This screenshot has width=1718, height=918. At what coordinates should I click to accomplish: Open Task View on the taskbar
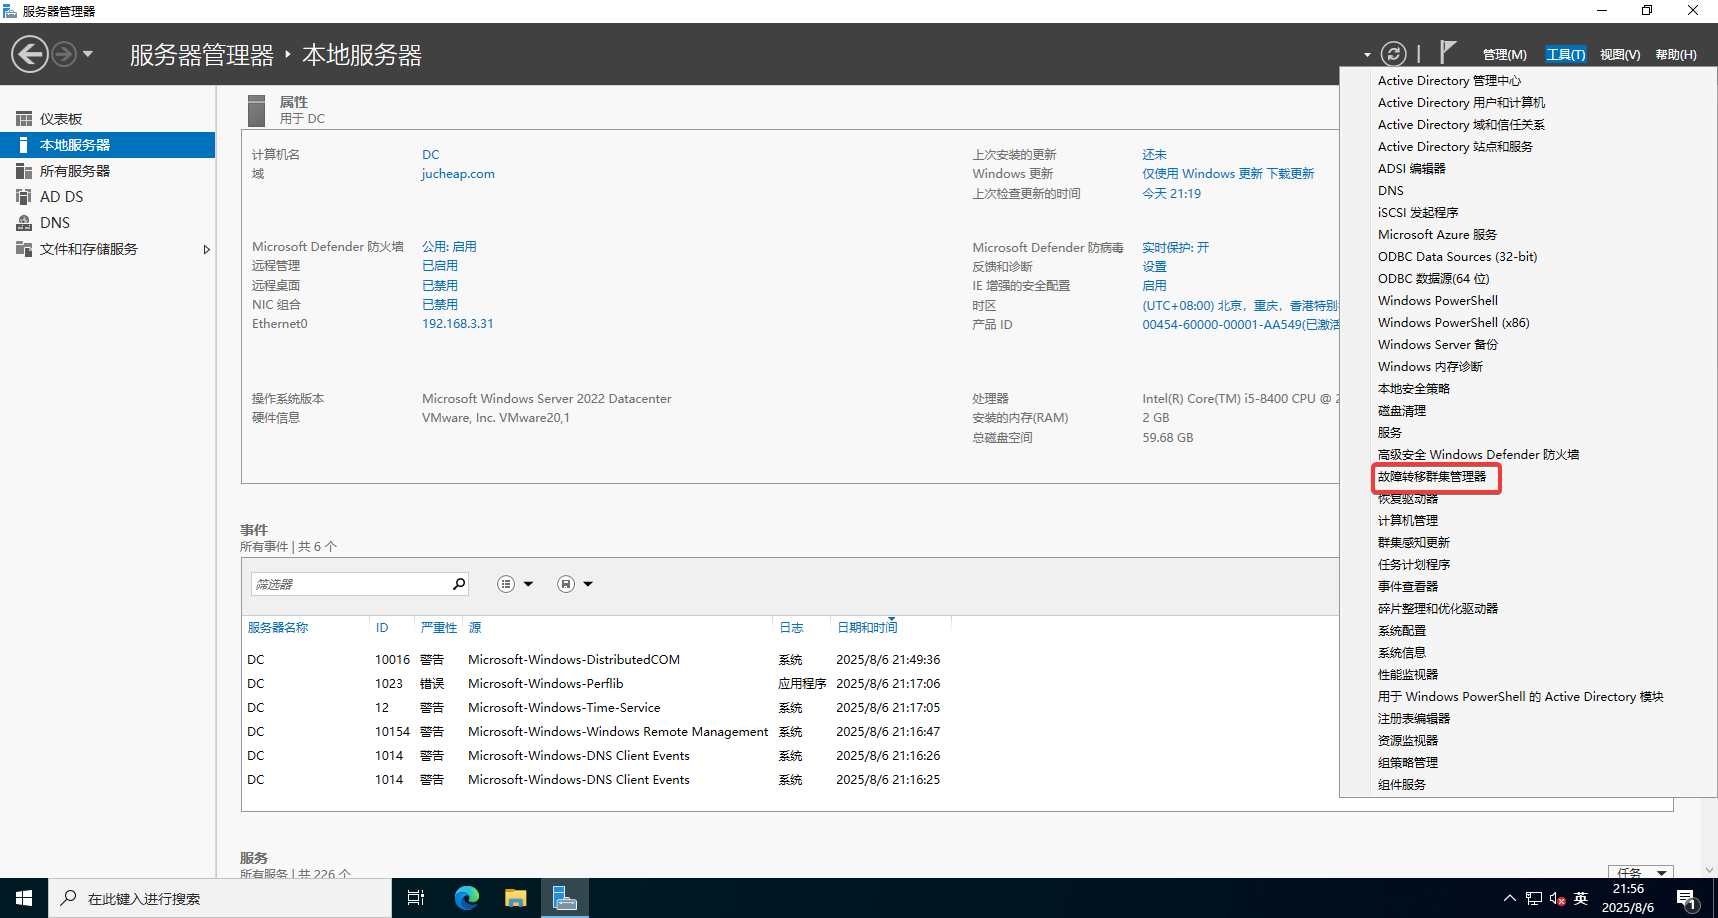click(x=416, y=898)
